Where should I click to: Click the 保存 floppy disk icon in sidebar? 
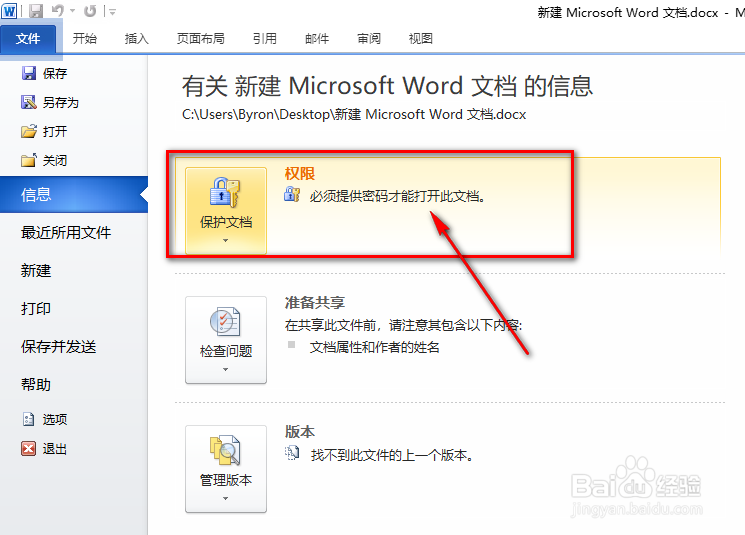(x=29, y=73)
